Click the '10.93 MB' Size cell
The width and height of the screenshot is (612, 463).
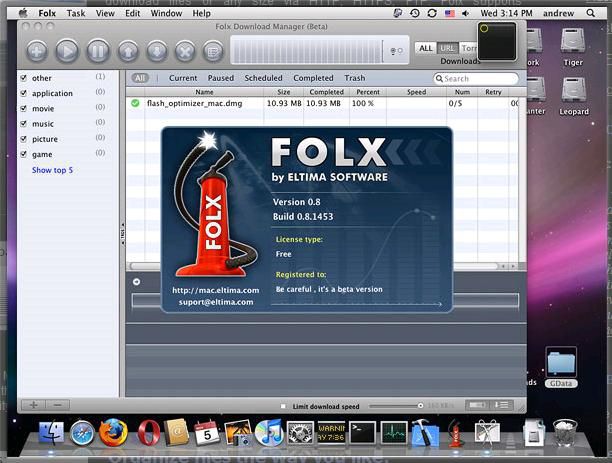point(284,103)
